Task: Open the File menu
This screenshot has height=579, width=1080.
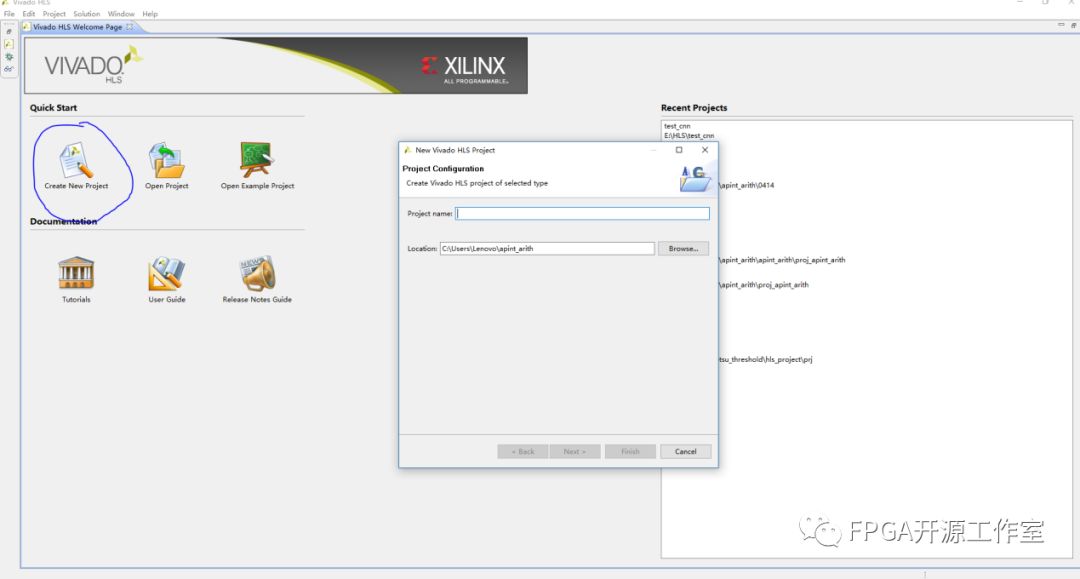Action: tap(9, 14)
